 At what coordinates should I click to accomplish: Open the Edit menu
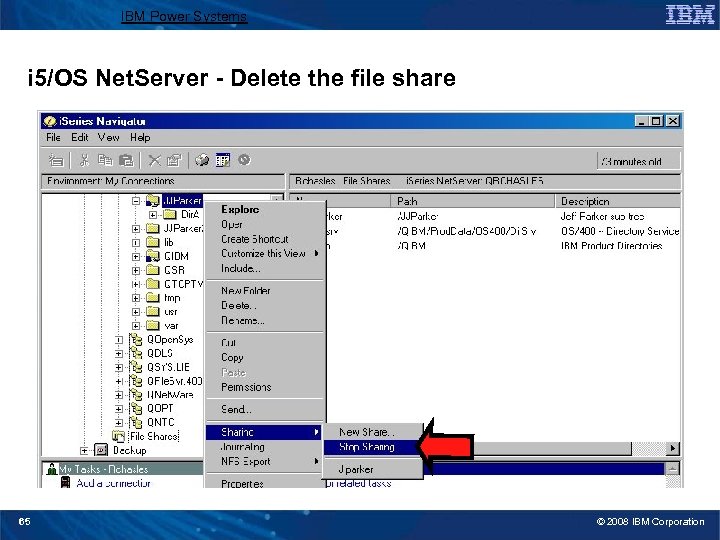point(79,137)
